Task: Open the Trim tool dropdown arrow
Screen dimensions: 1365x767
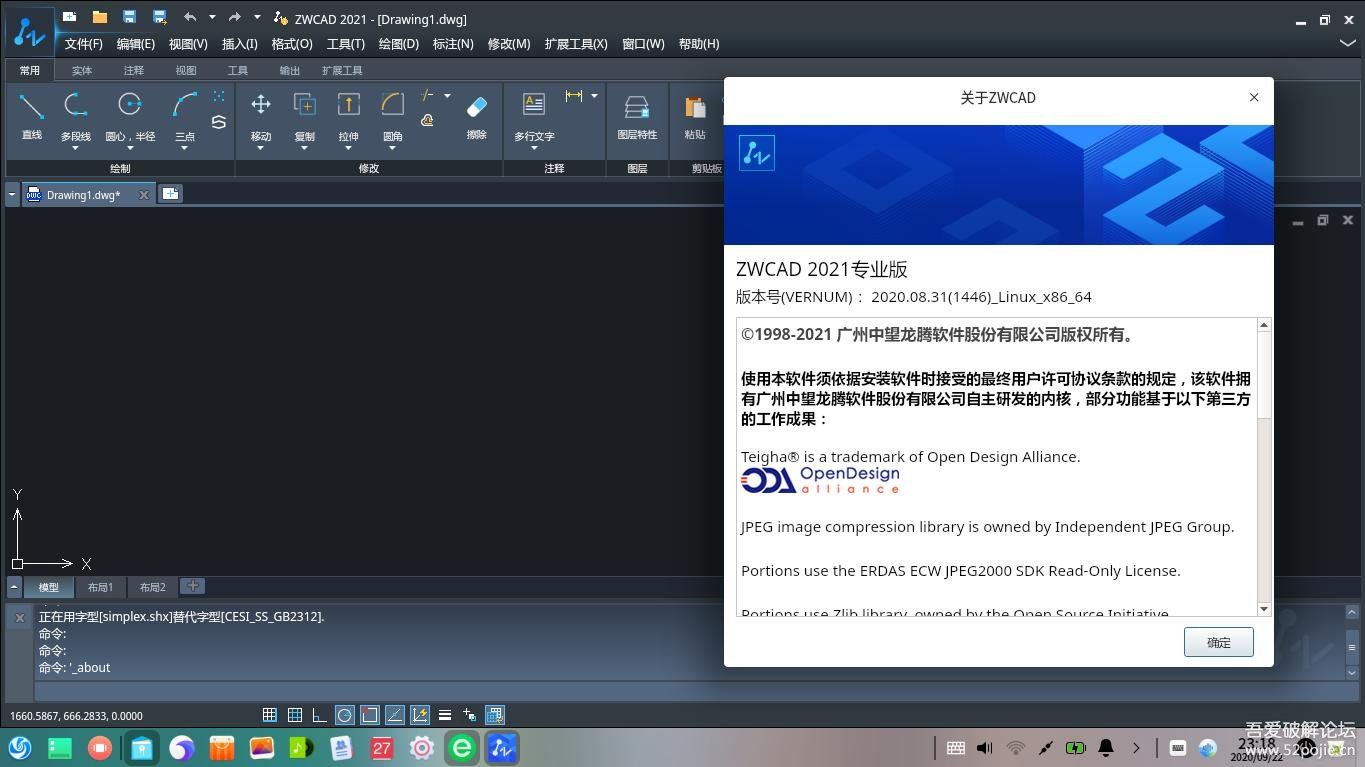Action: (447, 96)
